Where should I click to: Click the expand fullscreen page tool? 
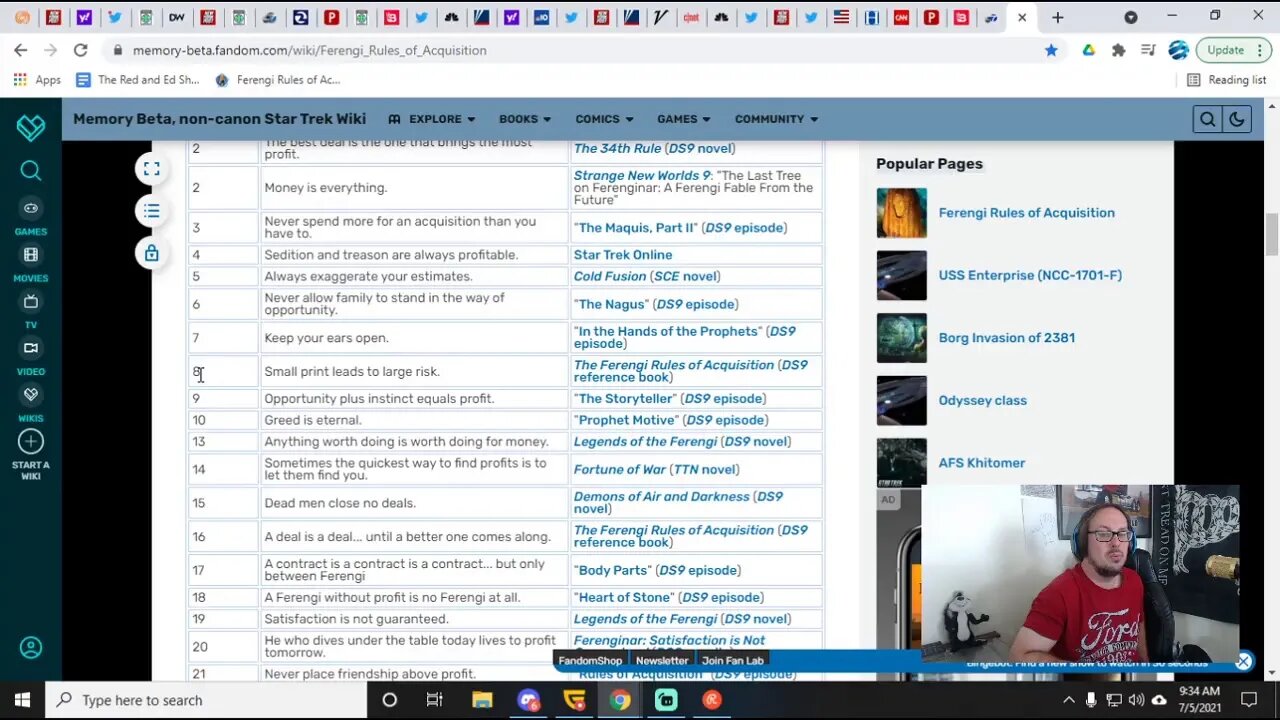coord(151,169)
